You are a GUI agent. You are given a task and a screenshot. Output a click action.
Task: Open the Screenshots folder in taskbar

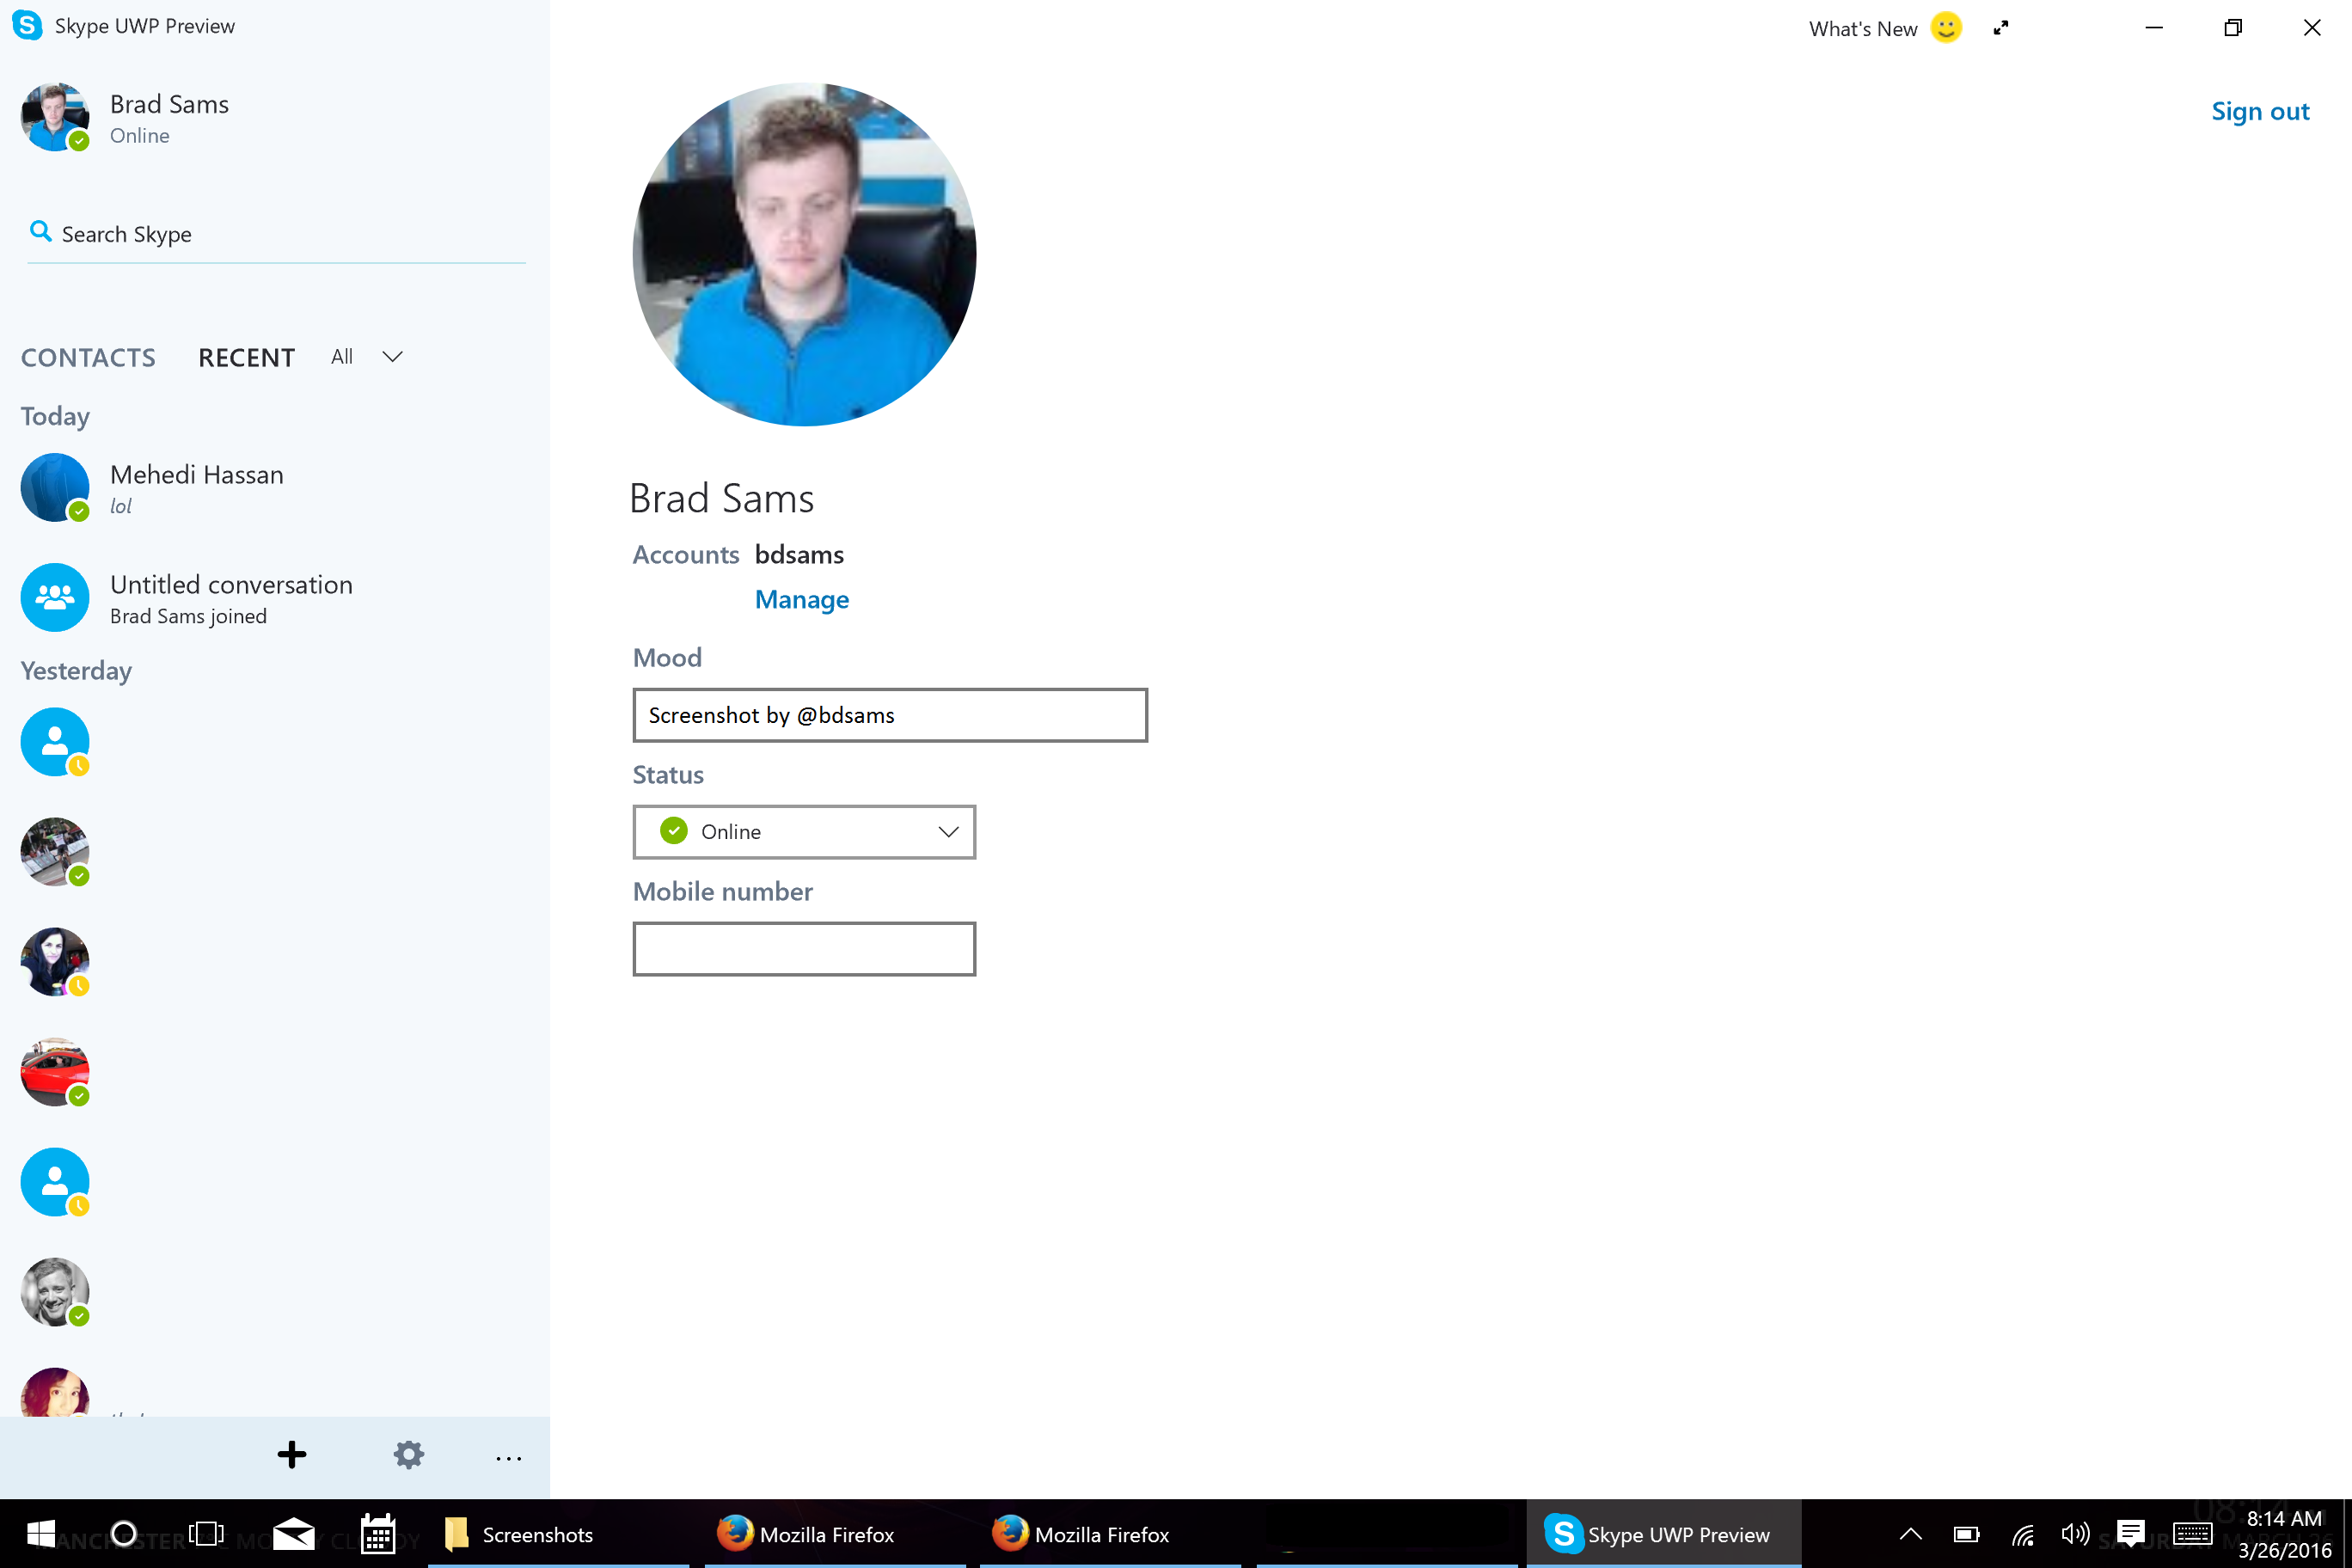(536, 1534)
